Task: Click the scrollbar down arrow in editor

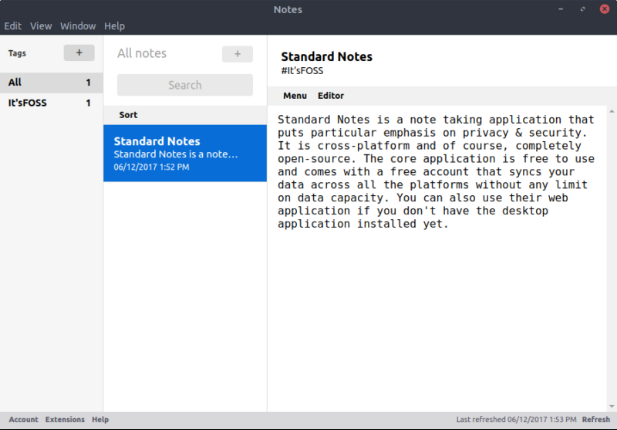Action: pos(612,406)
